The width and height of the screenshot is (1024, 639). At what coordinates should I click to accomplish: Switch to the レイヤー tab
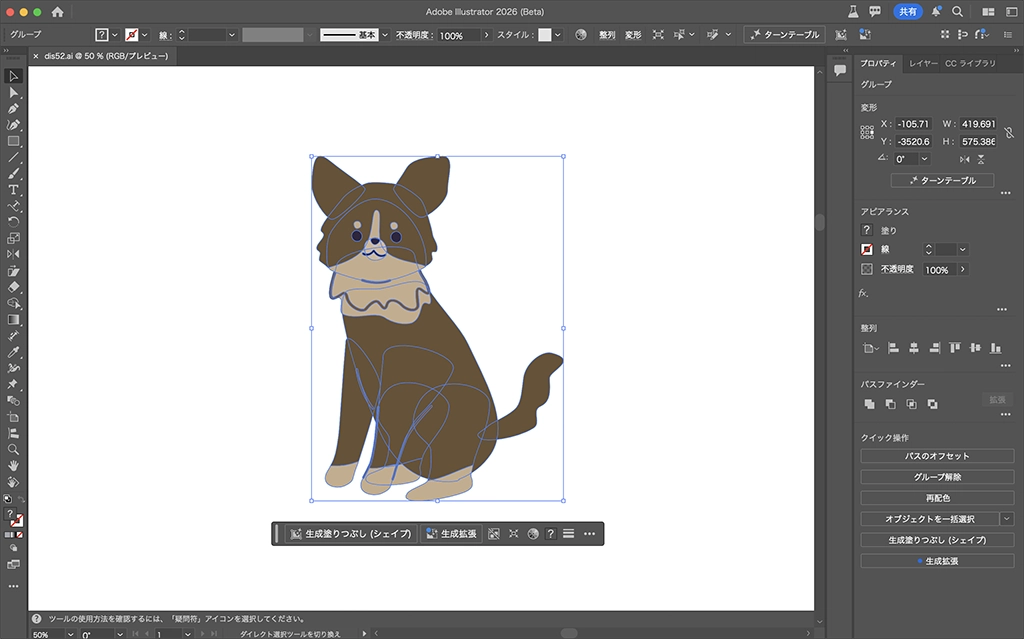pyautogui.click(x=923, y=63)
